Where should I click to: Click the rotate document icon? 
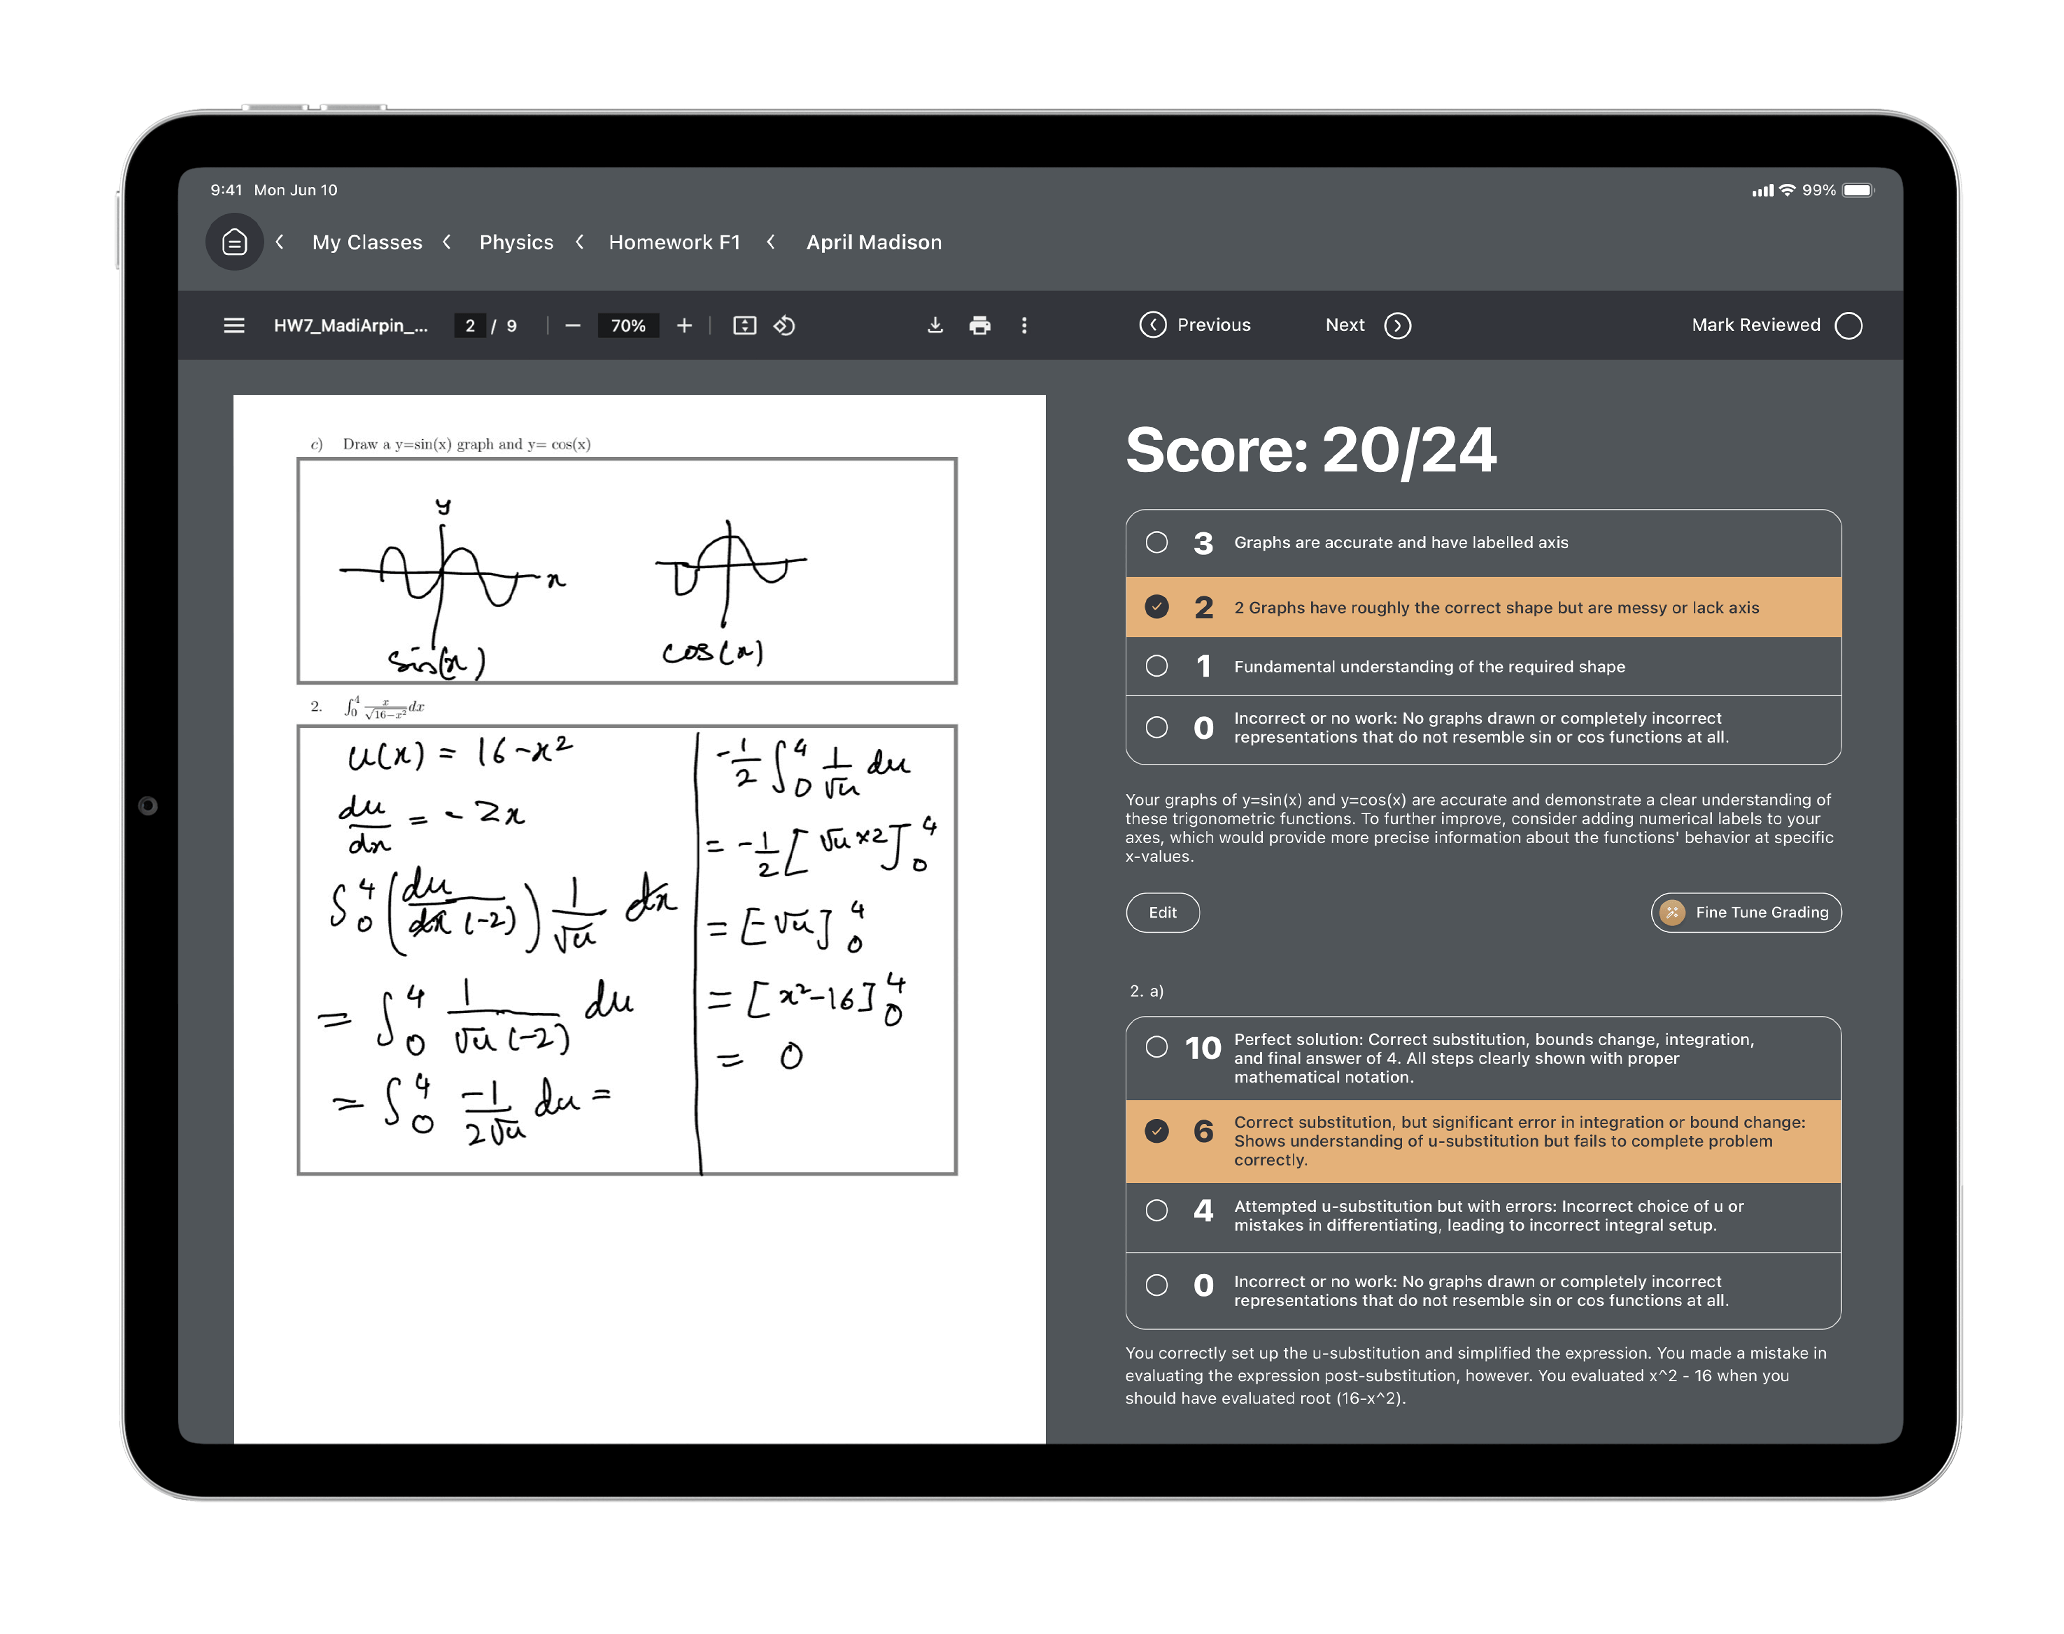coord(785,325)
